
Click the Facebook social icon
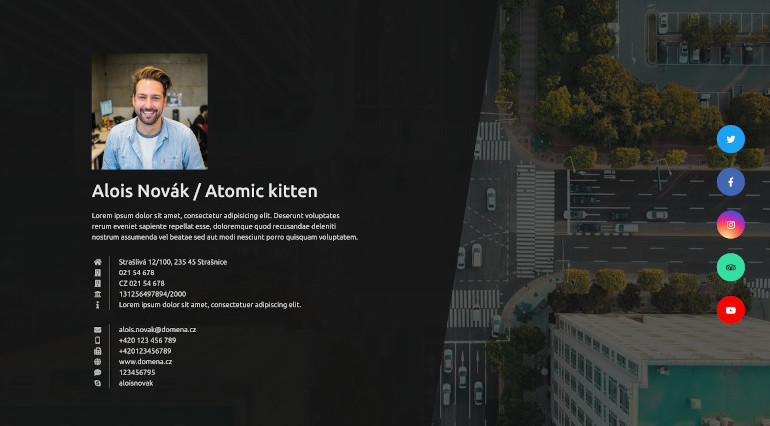pos(731,182)
